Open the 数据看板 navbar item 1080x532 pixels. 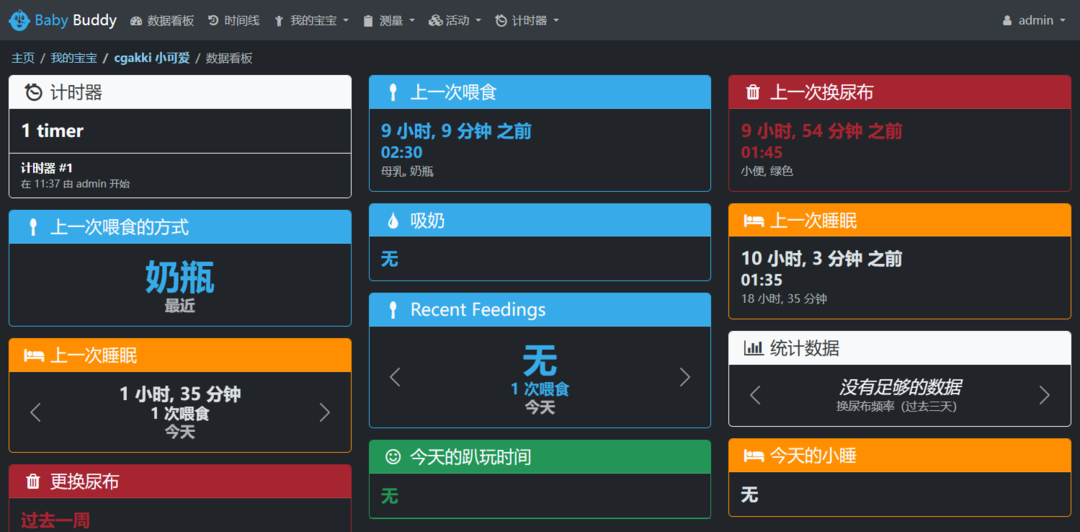tap(162, 21)
